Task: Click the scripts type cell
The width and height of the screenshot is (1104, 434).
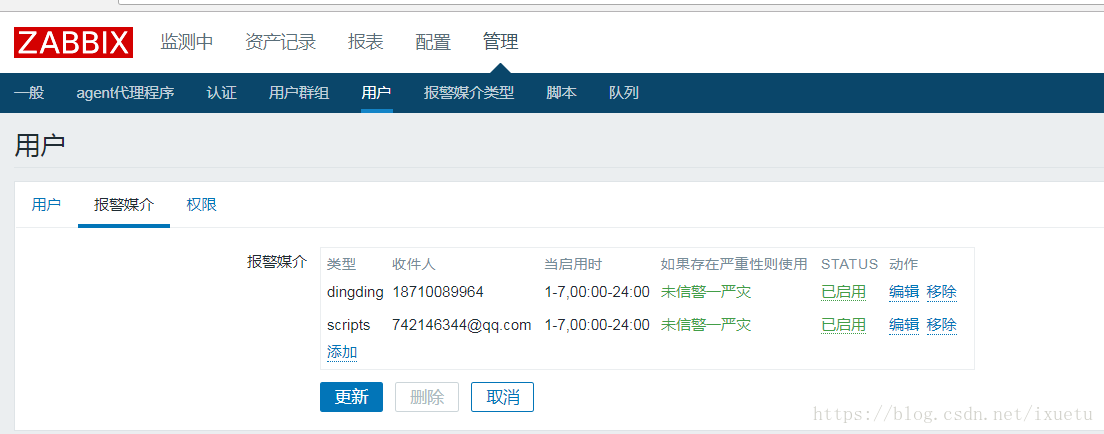Action: click(349, 325)
